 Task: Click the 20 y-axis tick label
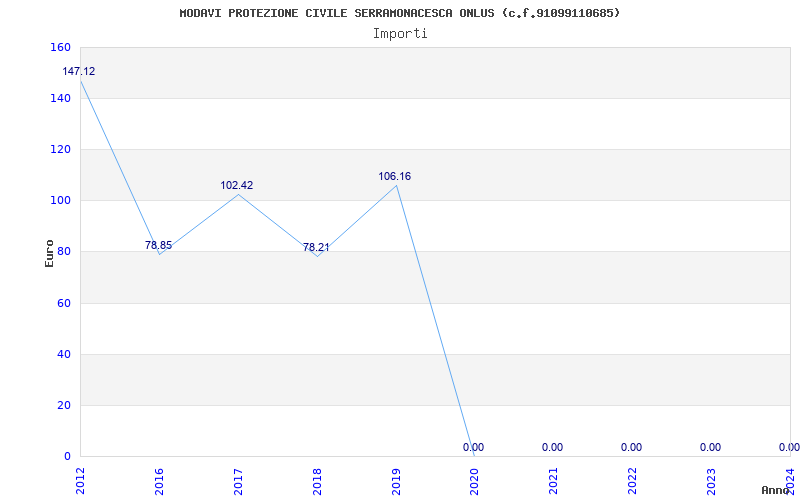(x=63, y=406)
